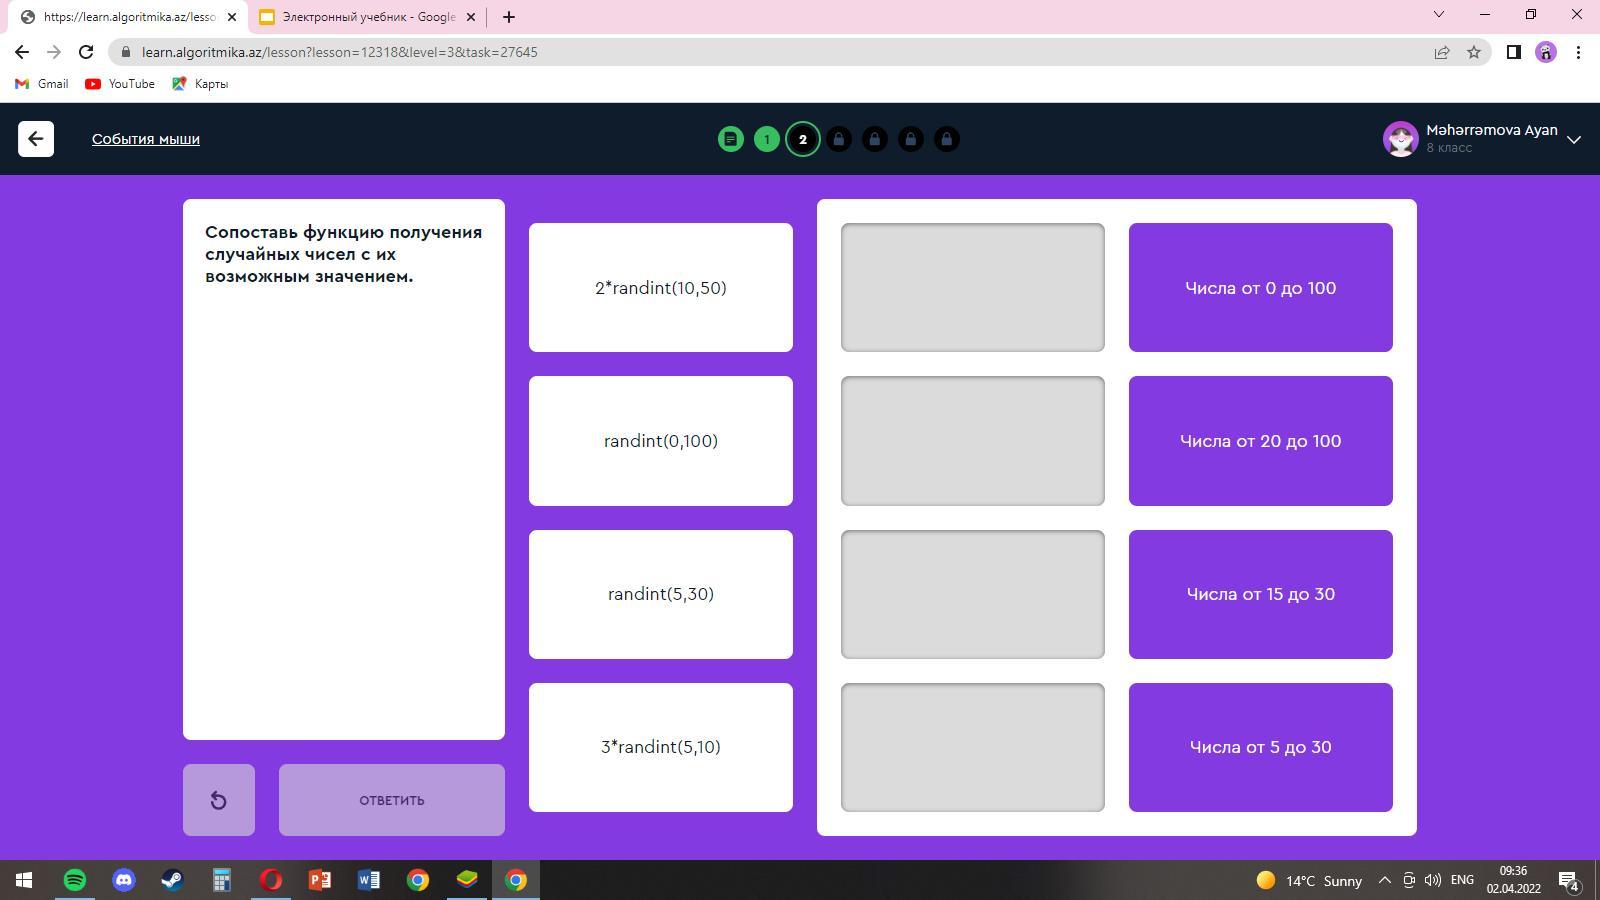The width and height of the screenshot is (1600, 900).
Task: Click the Числа от 5 до 30 label
Action: [1261, 747]
